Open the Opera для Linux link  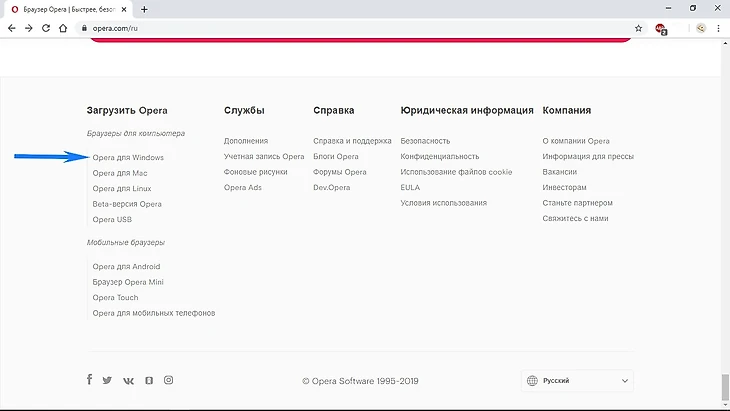point(122,189)
